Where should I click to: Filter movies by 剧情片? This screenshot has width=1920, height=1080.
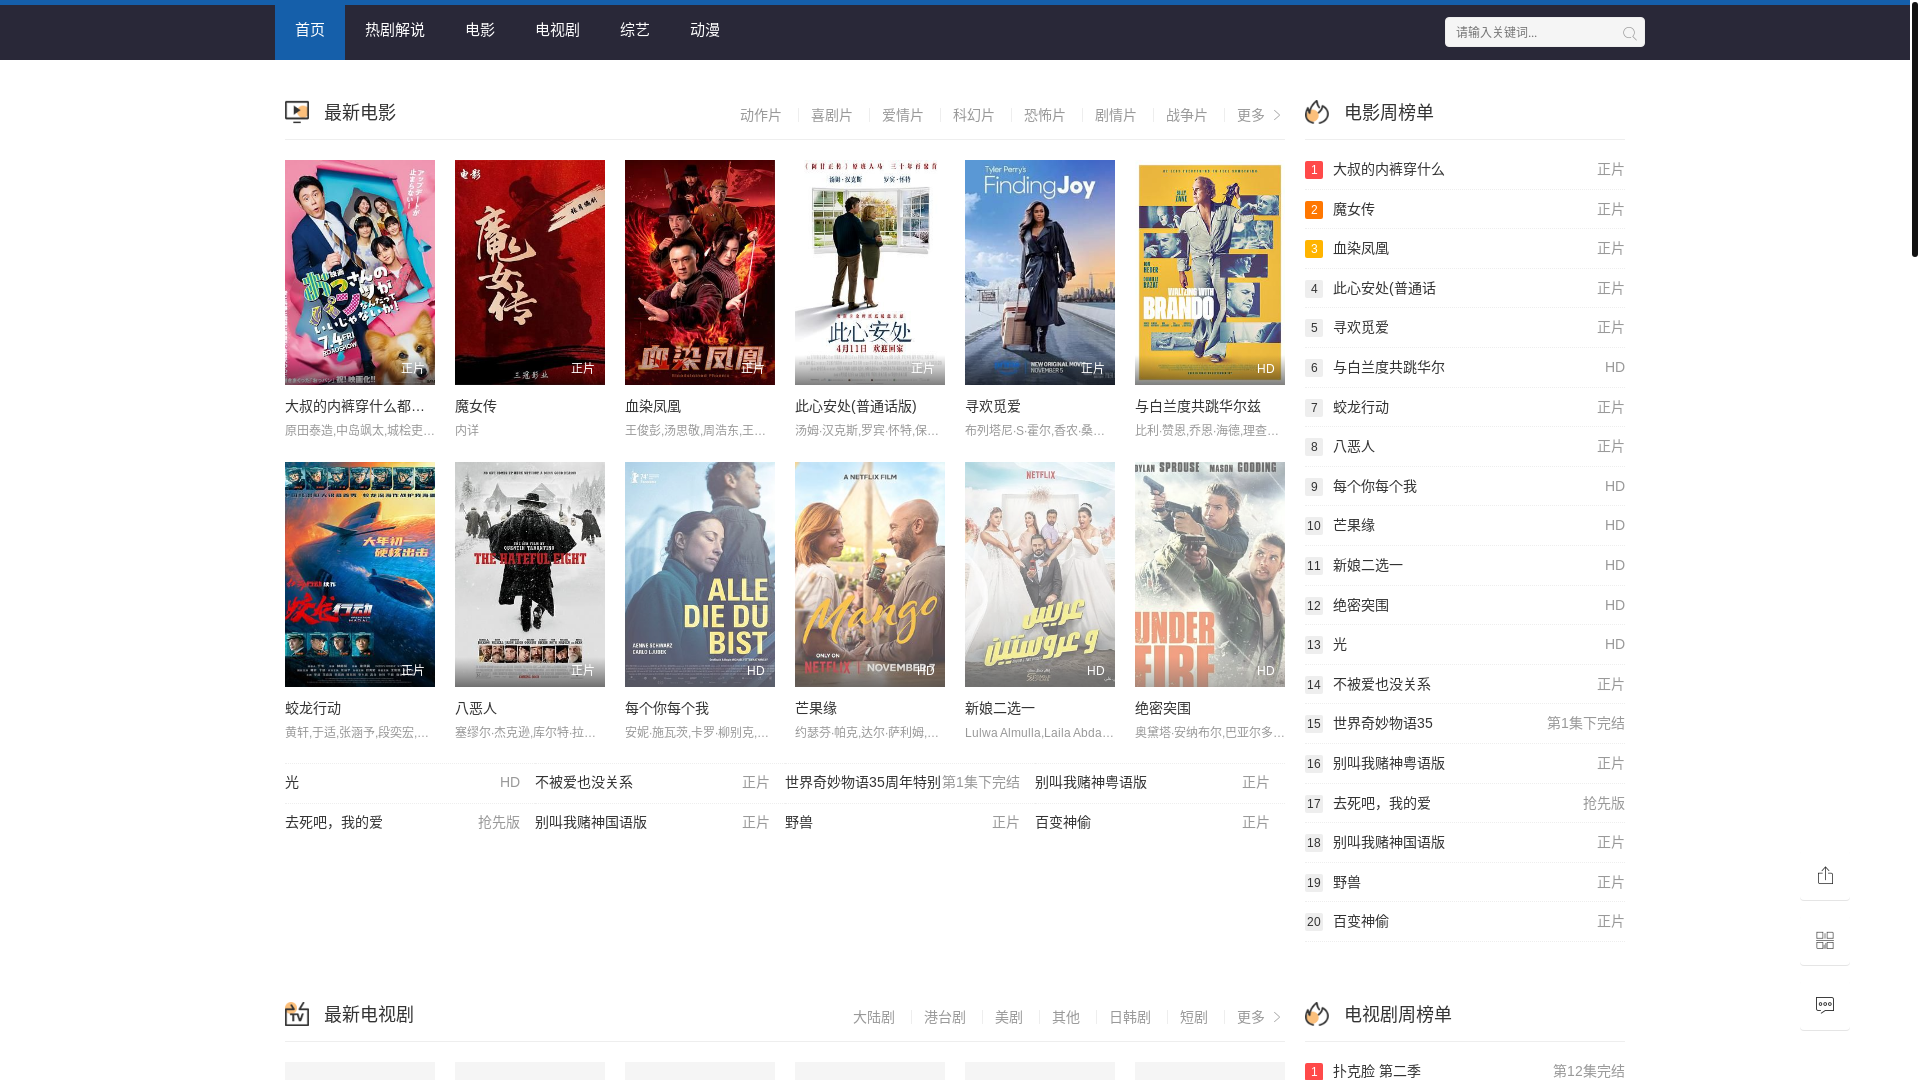click(1116, 116)
